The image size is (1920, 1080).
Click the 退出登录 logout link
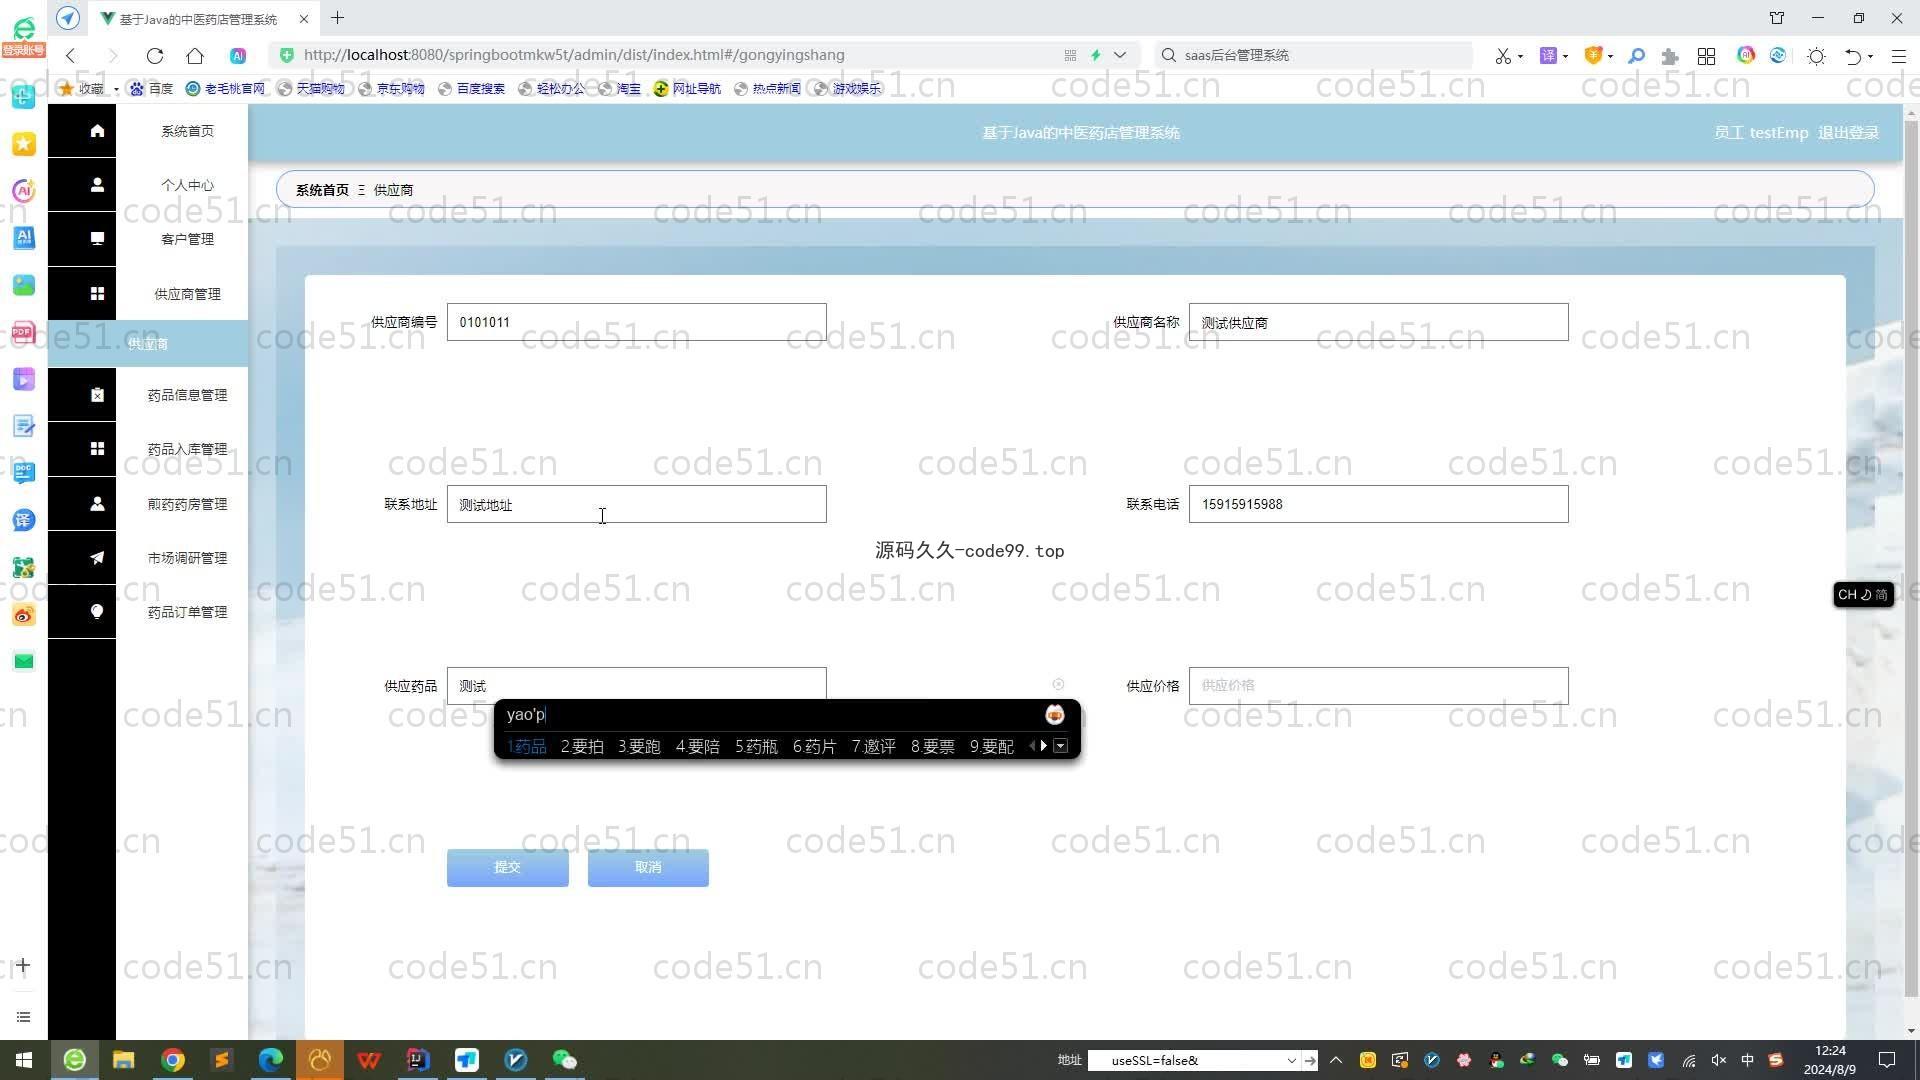coord(1848,132)
